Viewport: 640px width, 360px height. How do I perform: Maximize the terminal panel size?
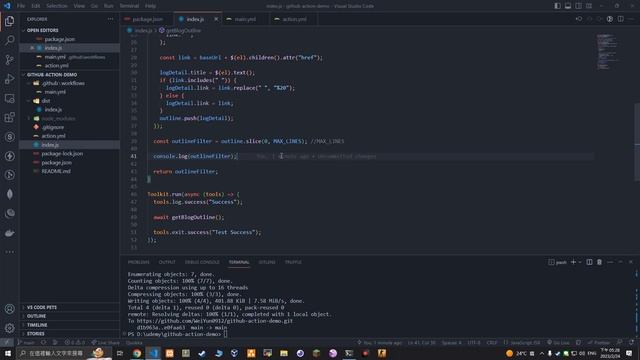620,262
